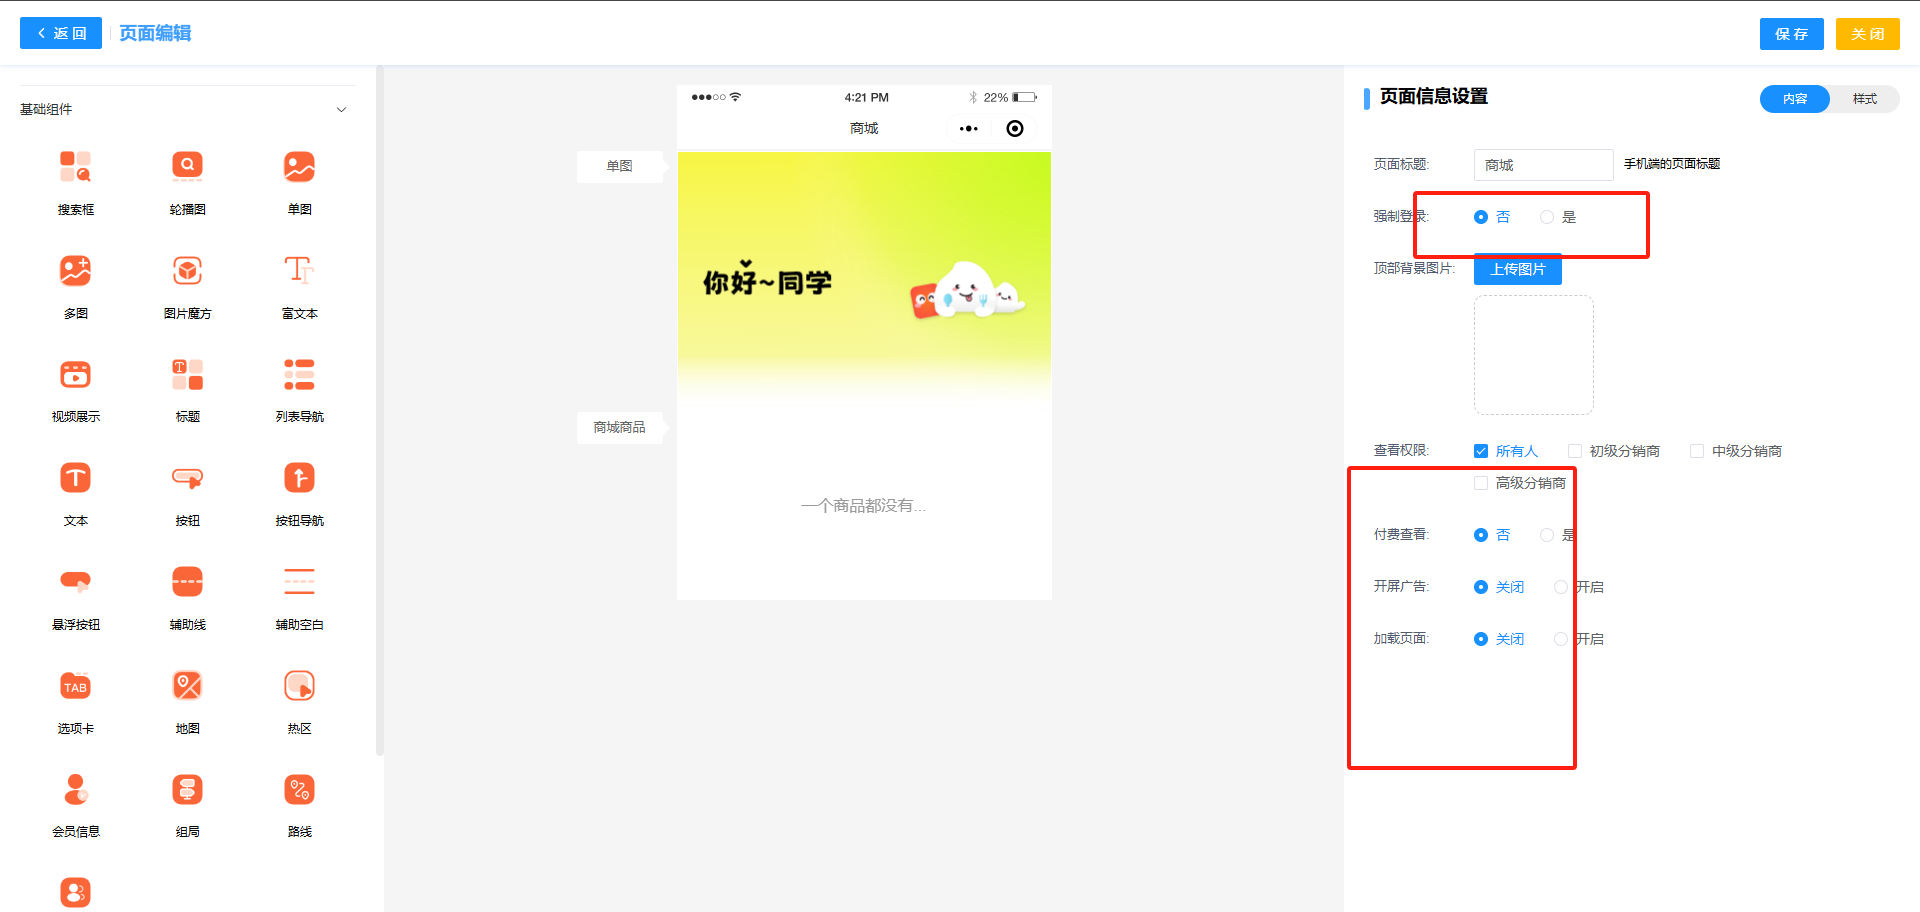Focus the 页面标题 page title input field
Image resolution: width=1920 pixels, height=912 pixels.
click(x=1543, y=165)
